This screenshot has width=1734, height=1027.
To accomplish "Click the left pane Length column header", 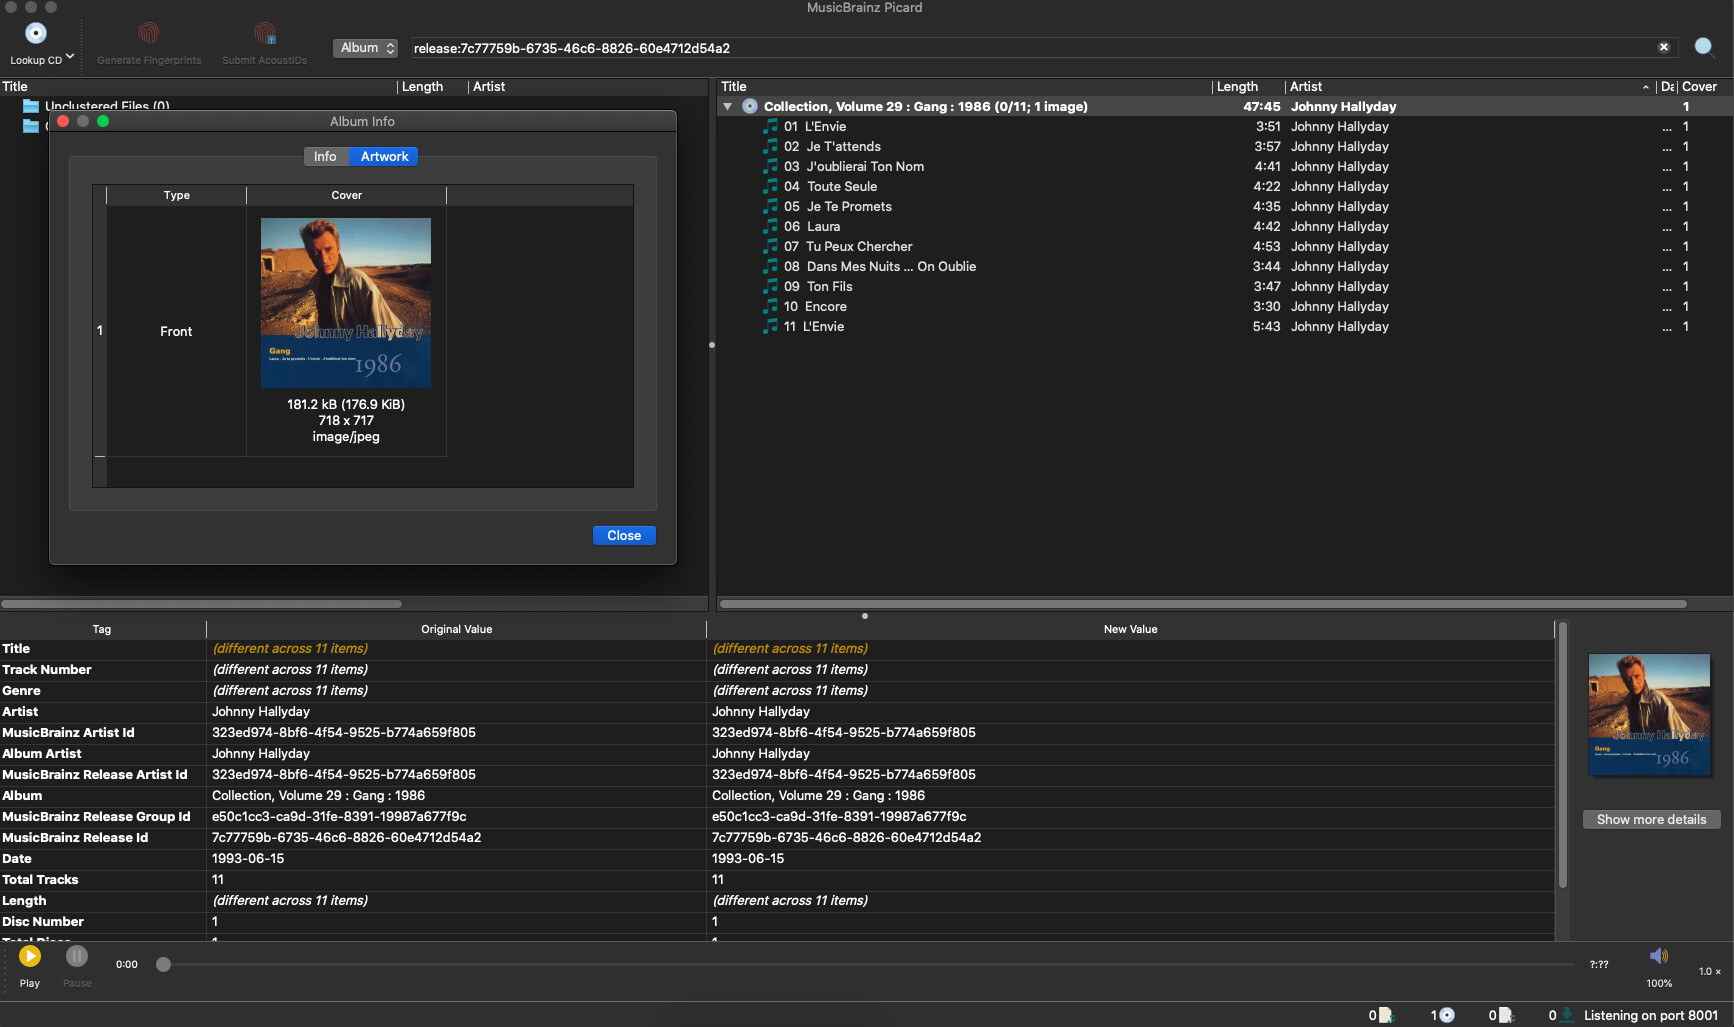I will tap(432, 87).
